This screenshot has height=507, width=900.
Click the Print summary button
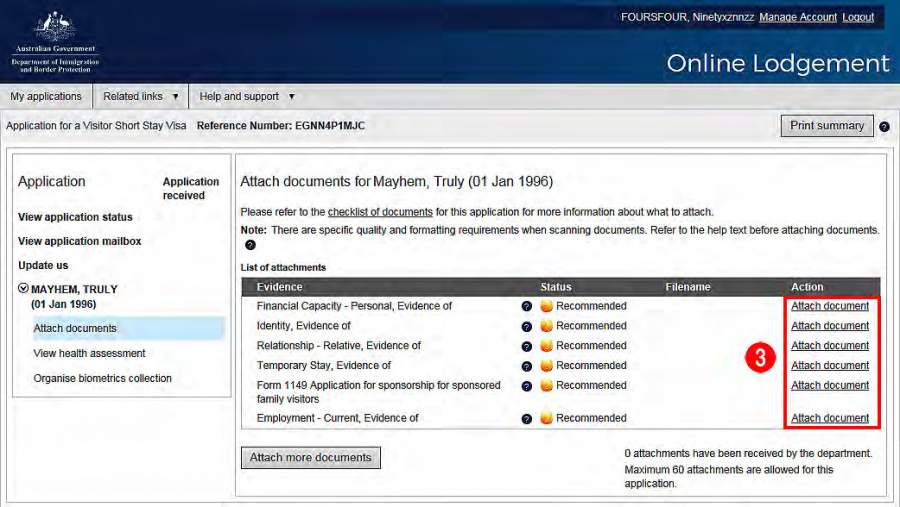pyautogui.click(x=827, y=126)
